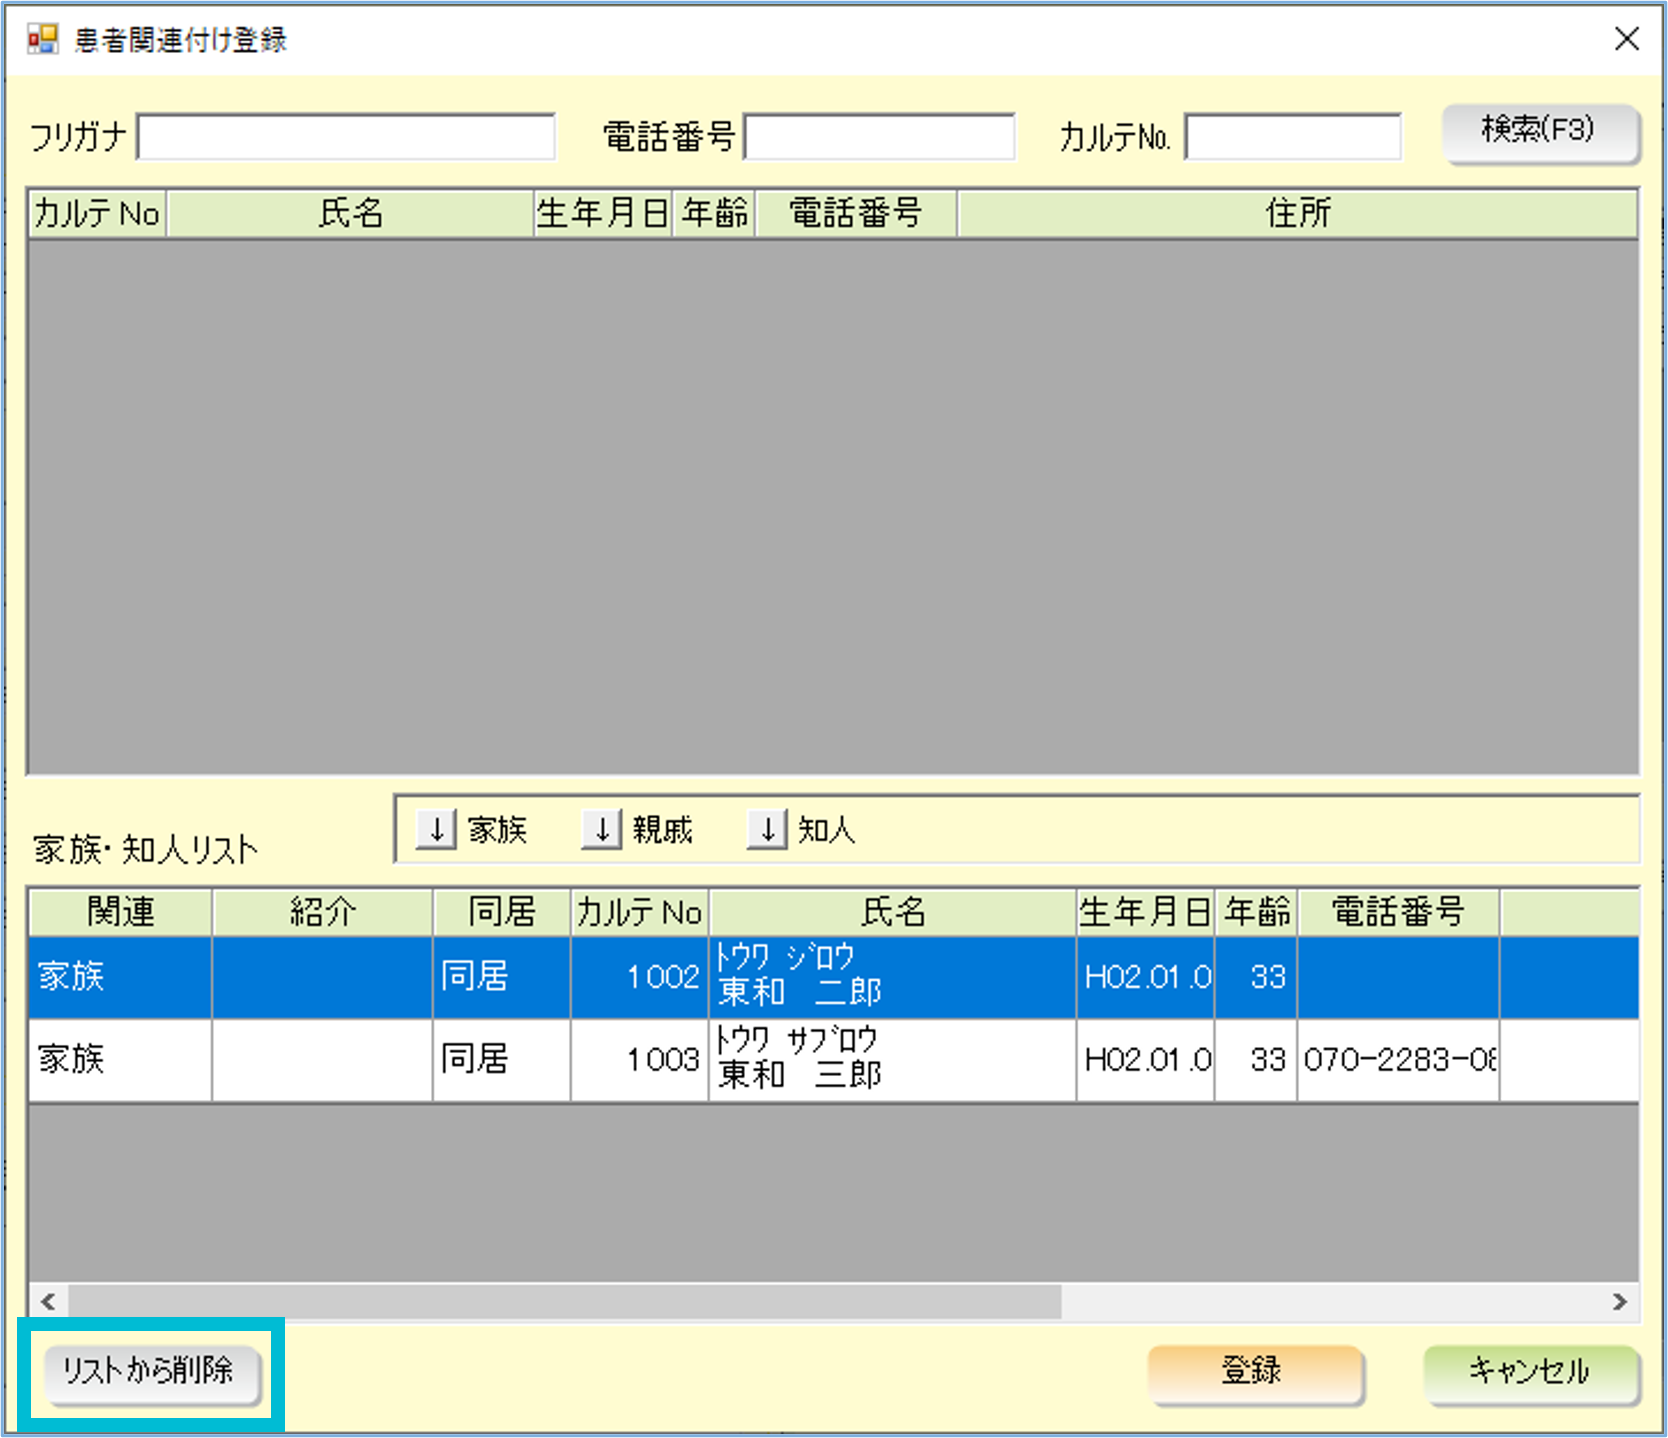Select the row for 東和 三郎

[x=800, y=1059]
